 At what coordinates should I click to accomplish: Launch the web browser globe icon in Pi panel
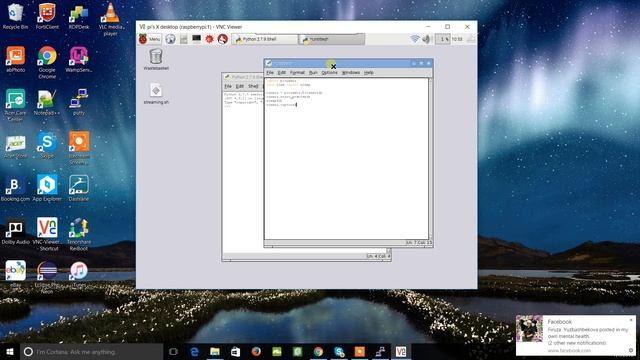(x=171, y=39)
